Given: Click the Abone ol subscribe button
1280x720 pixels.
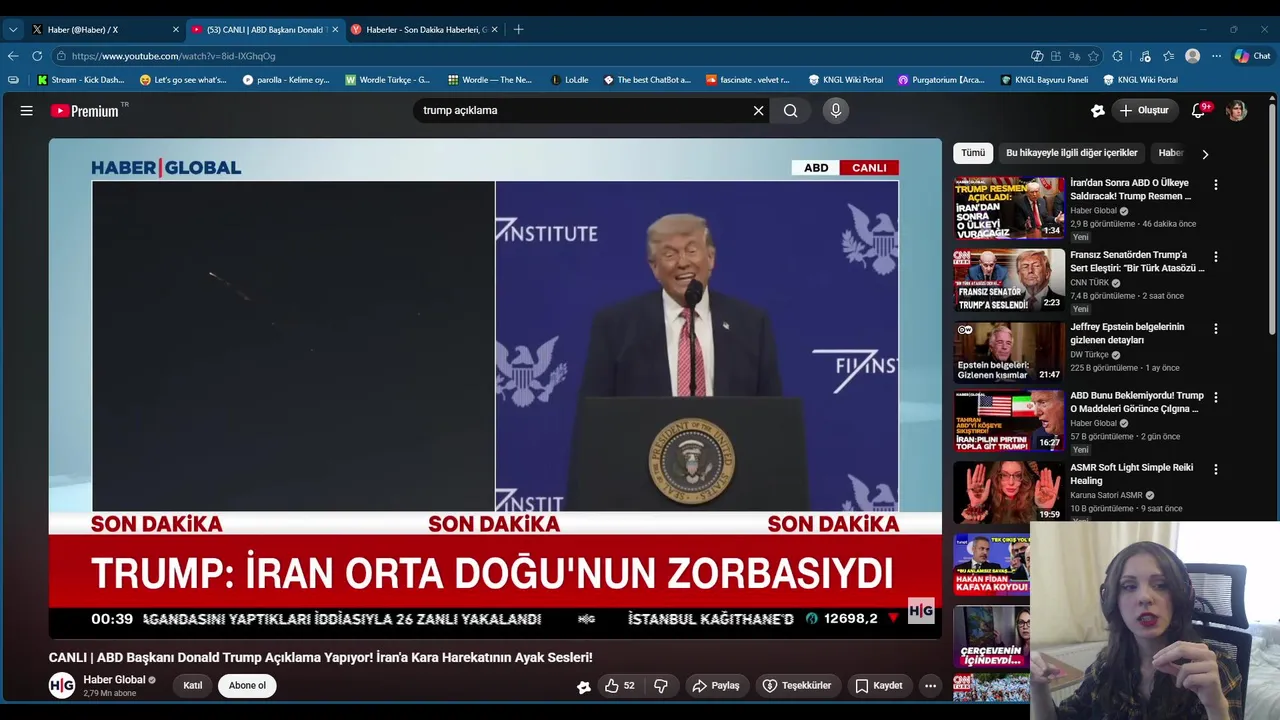Looking at the screenshot, I should pos(247,686).
